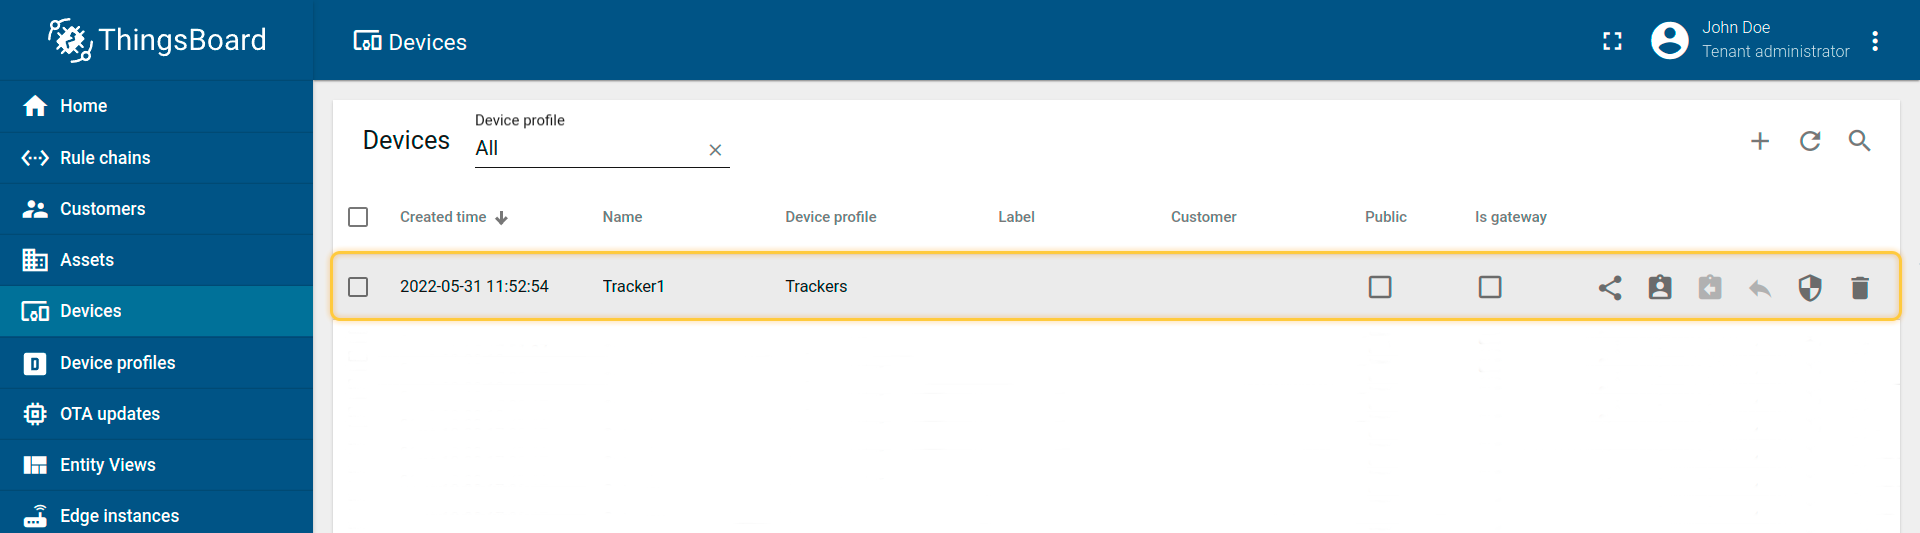Toggle the Is gateway checkbox for Tracker1
Screen dimensions: 1920x533
(x=1490, y=287)
